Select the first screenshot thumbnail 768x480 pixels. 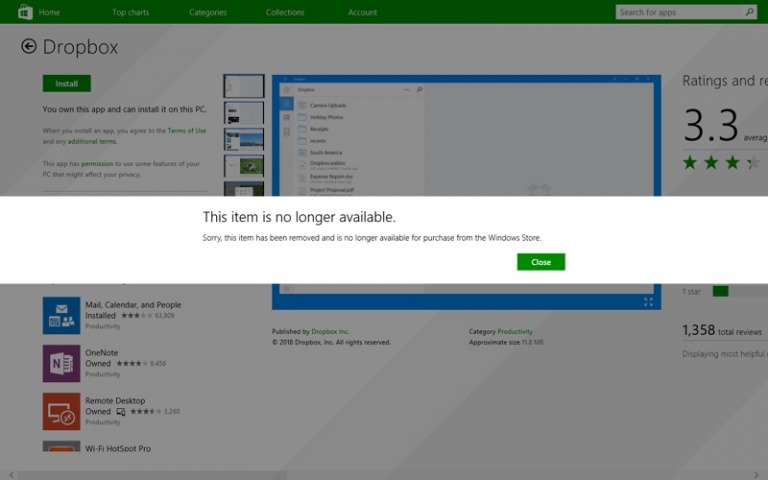[244, 86]
